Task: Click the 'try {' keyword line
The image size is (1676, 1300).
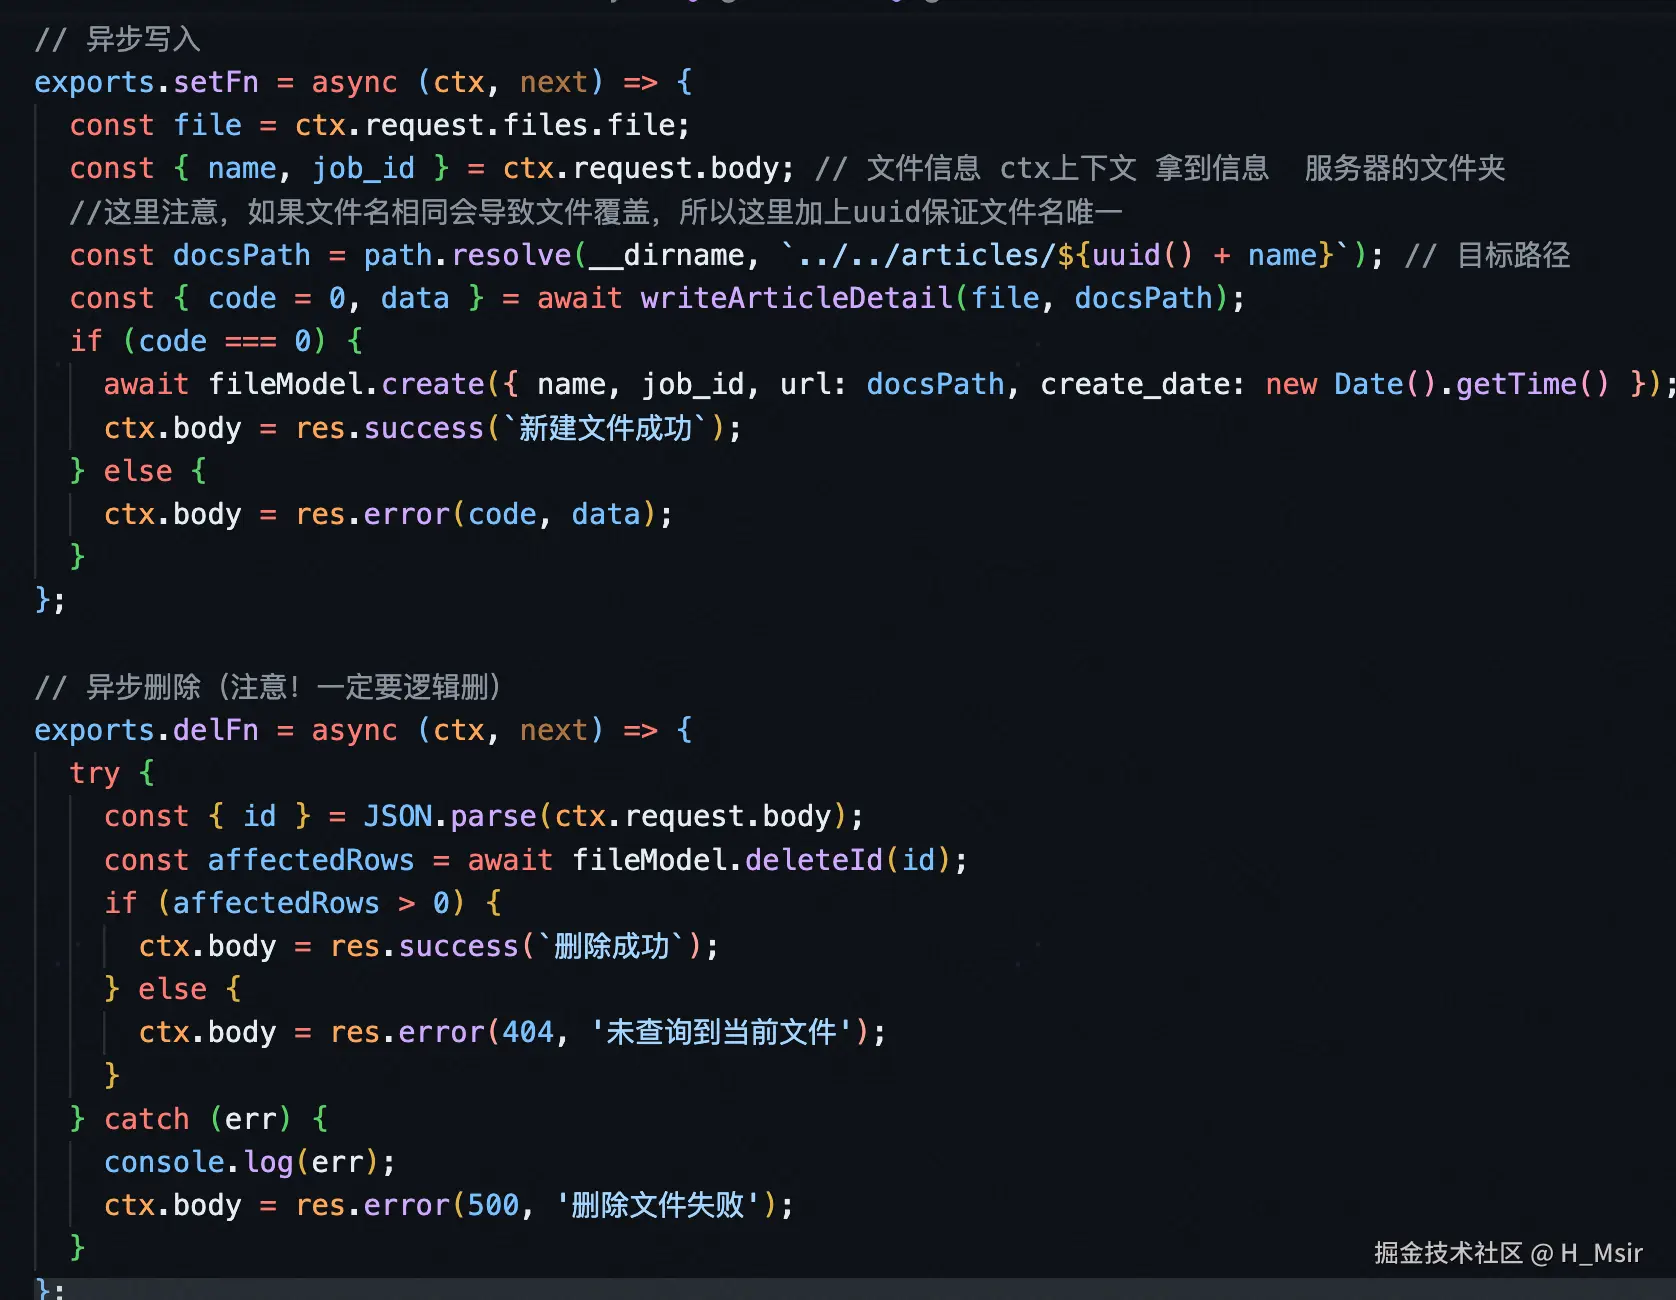Action: (x=112, y=773)
